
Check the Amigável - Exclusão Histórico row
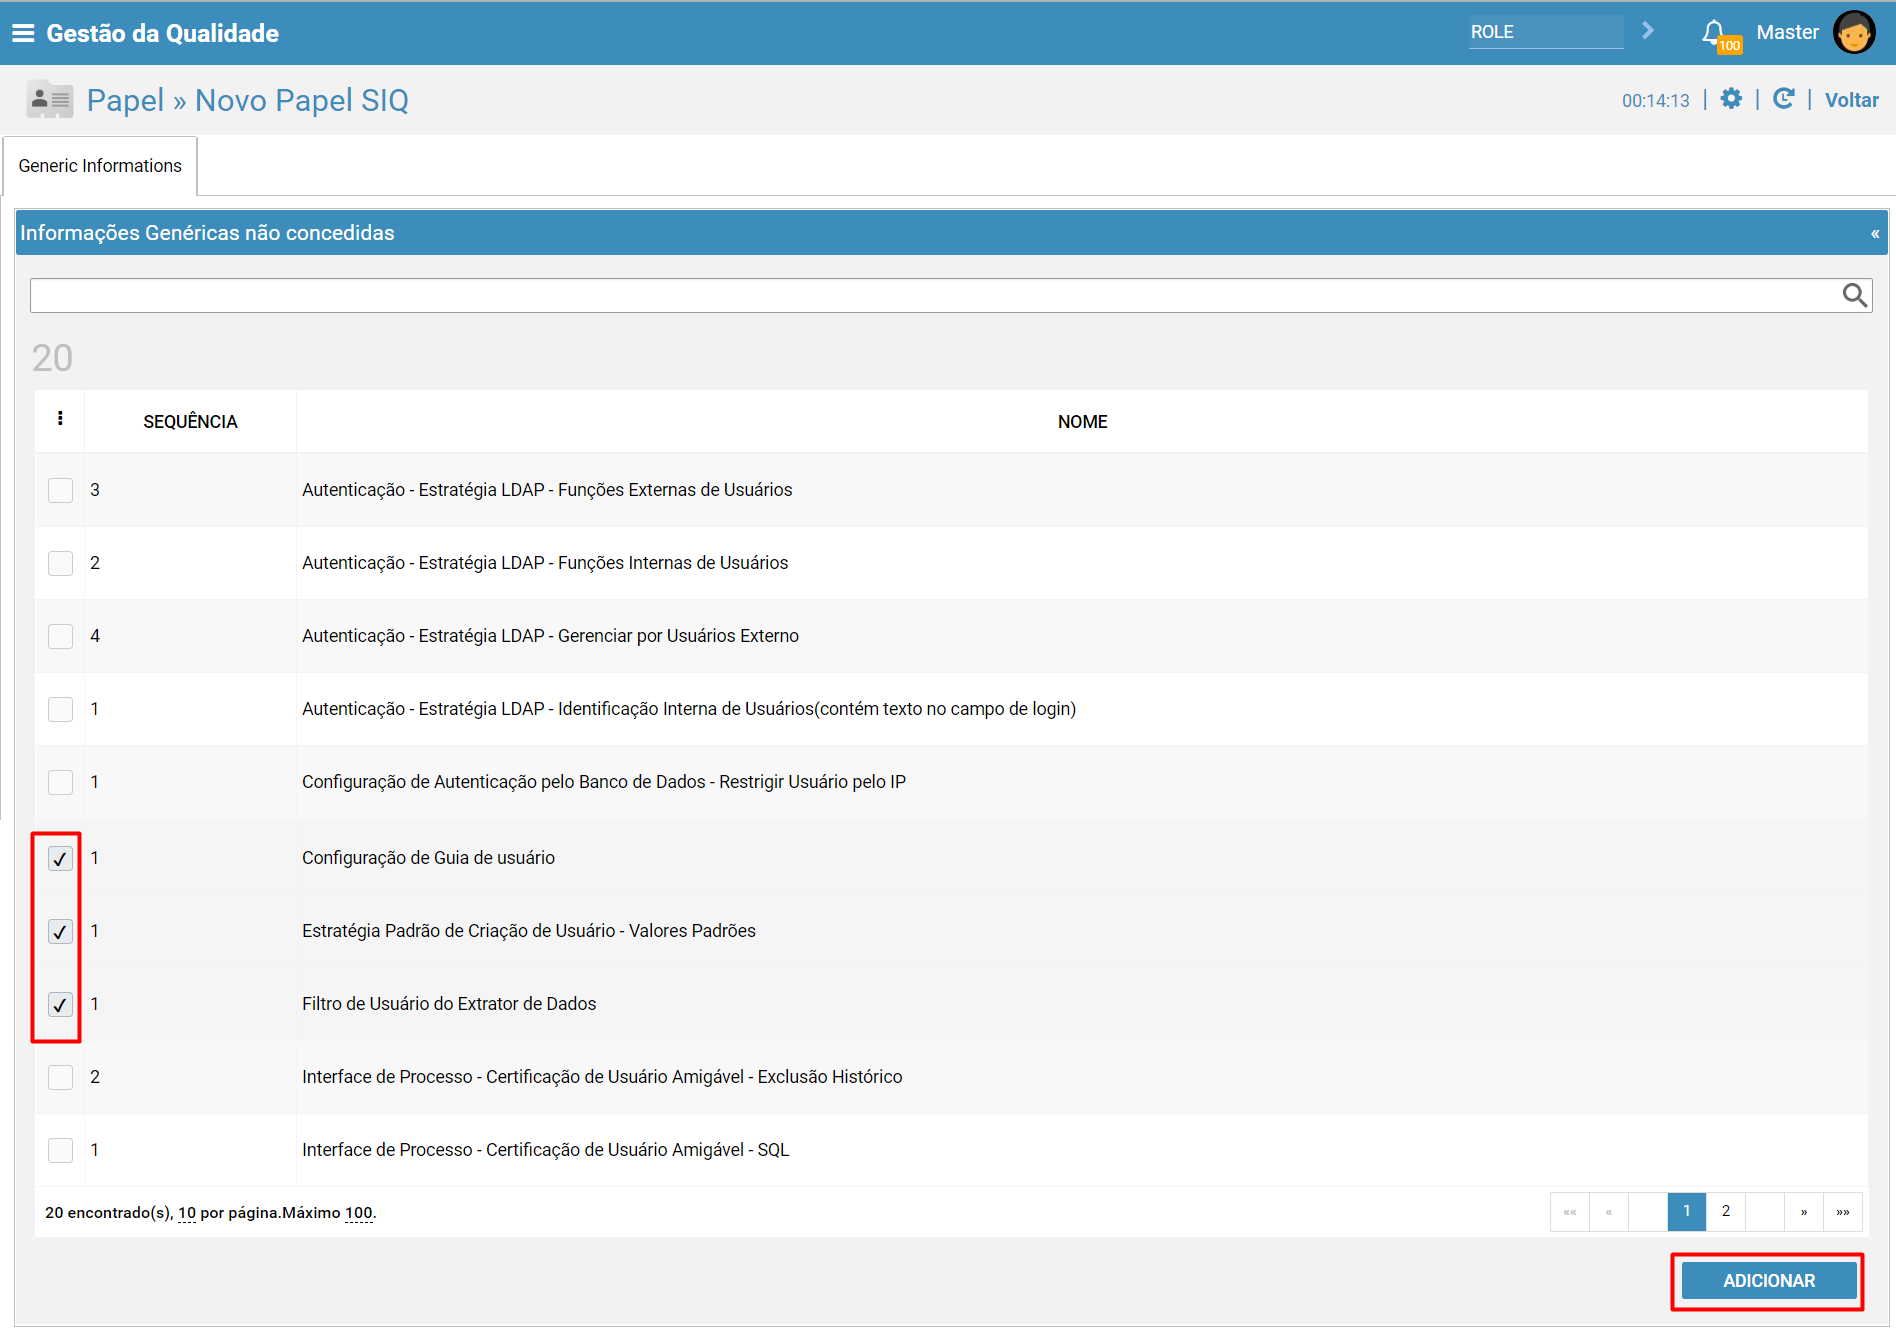click(61, 1077)
